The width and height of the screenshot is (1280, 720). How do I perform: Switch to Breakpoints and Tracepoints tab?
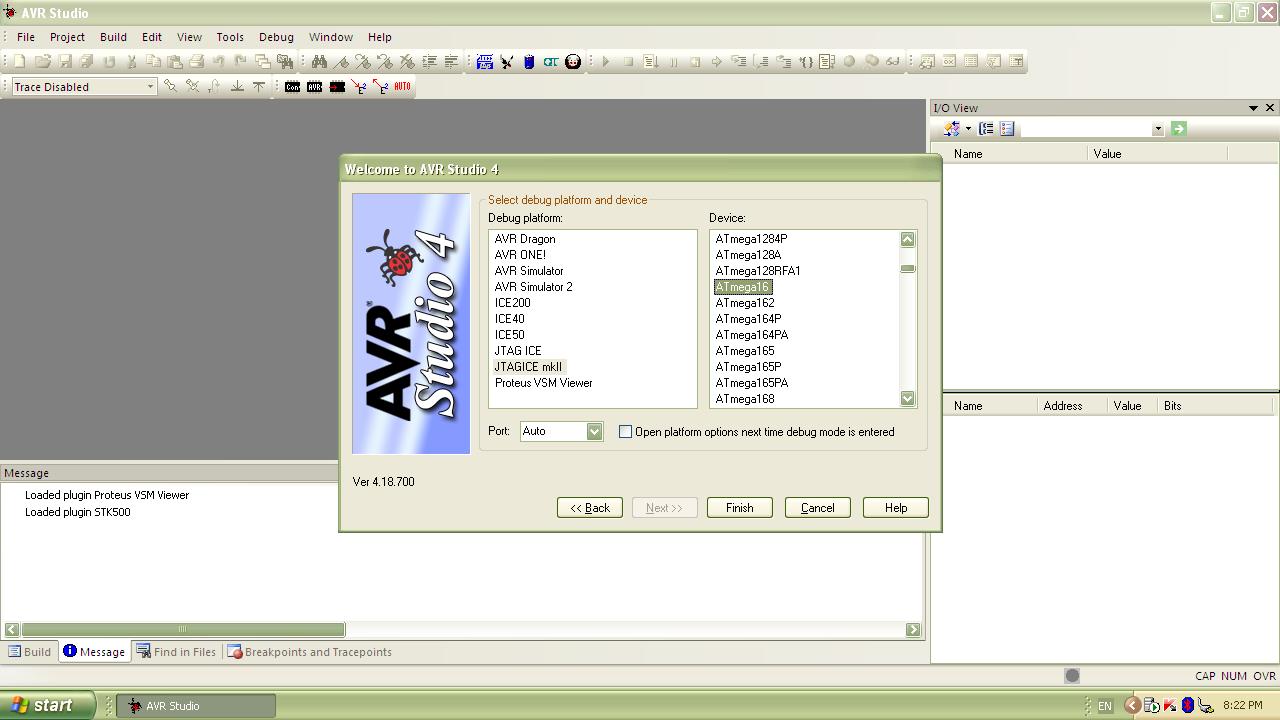(x=309, y=652)
